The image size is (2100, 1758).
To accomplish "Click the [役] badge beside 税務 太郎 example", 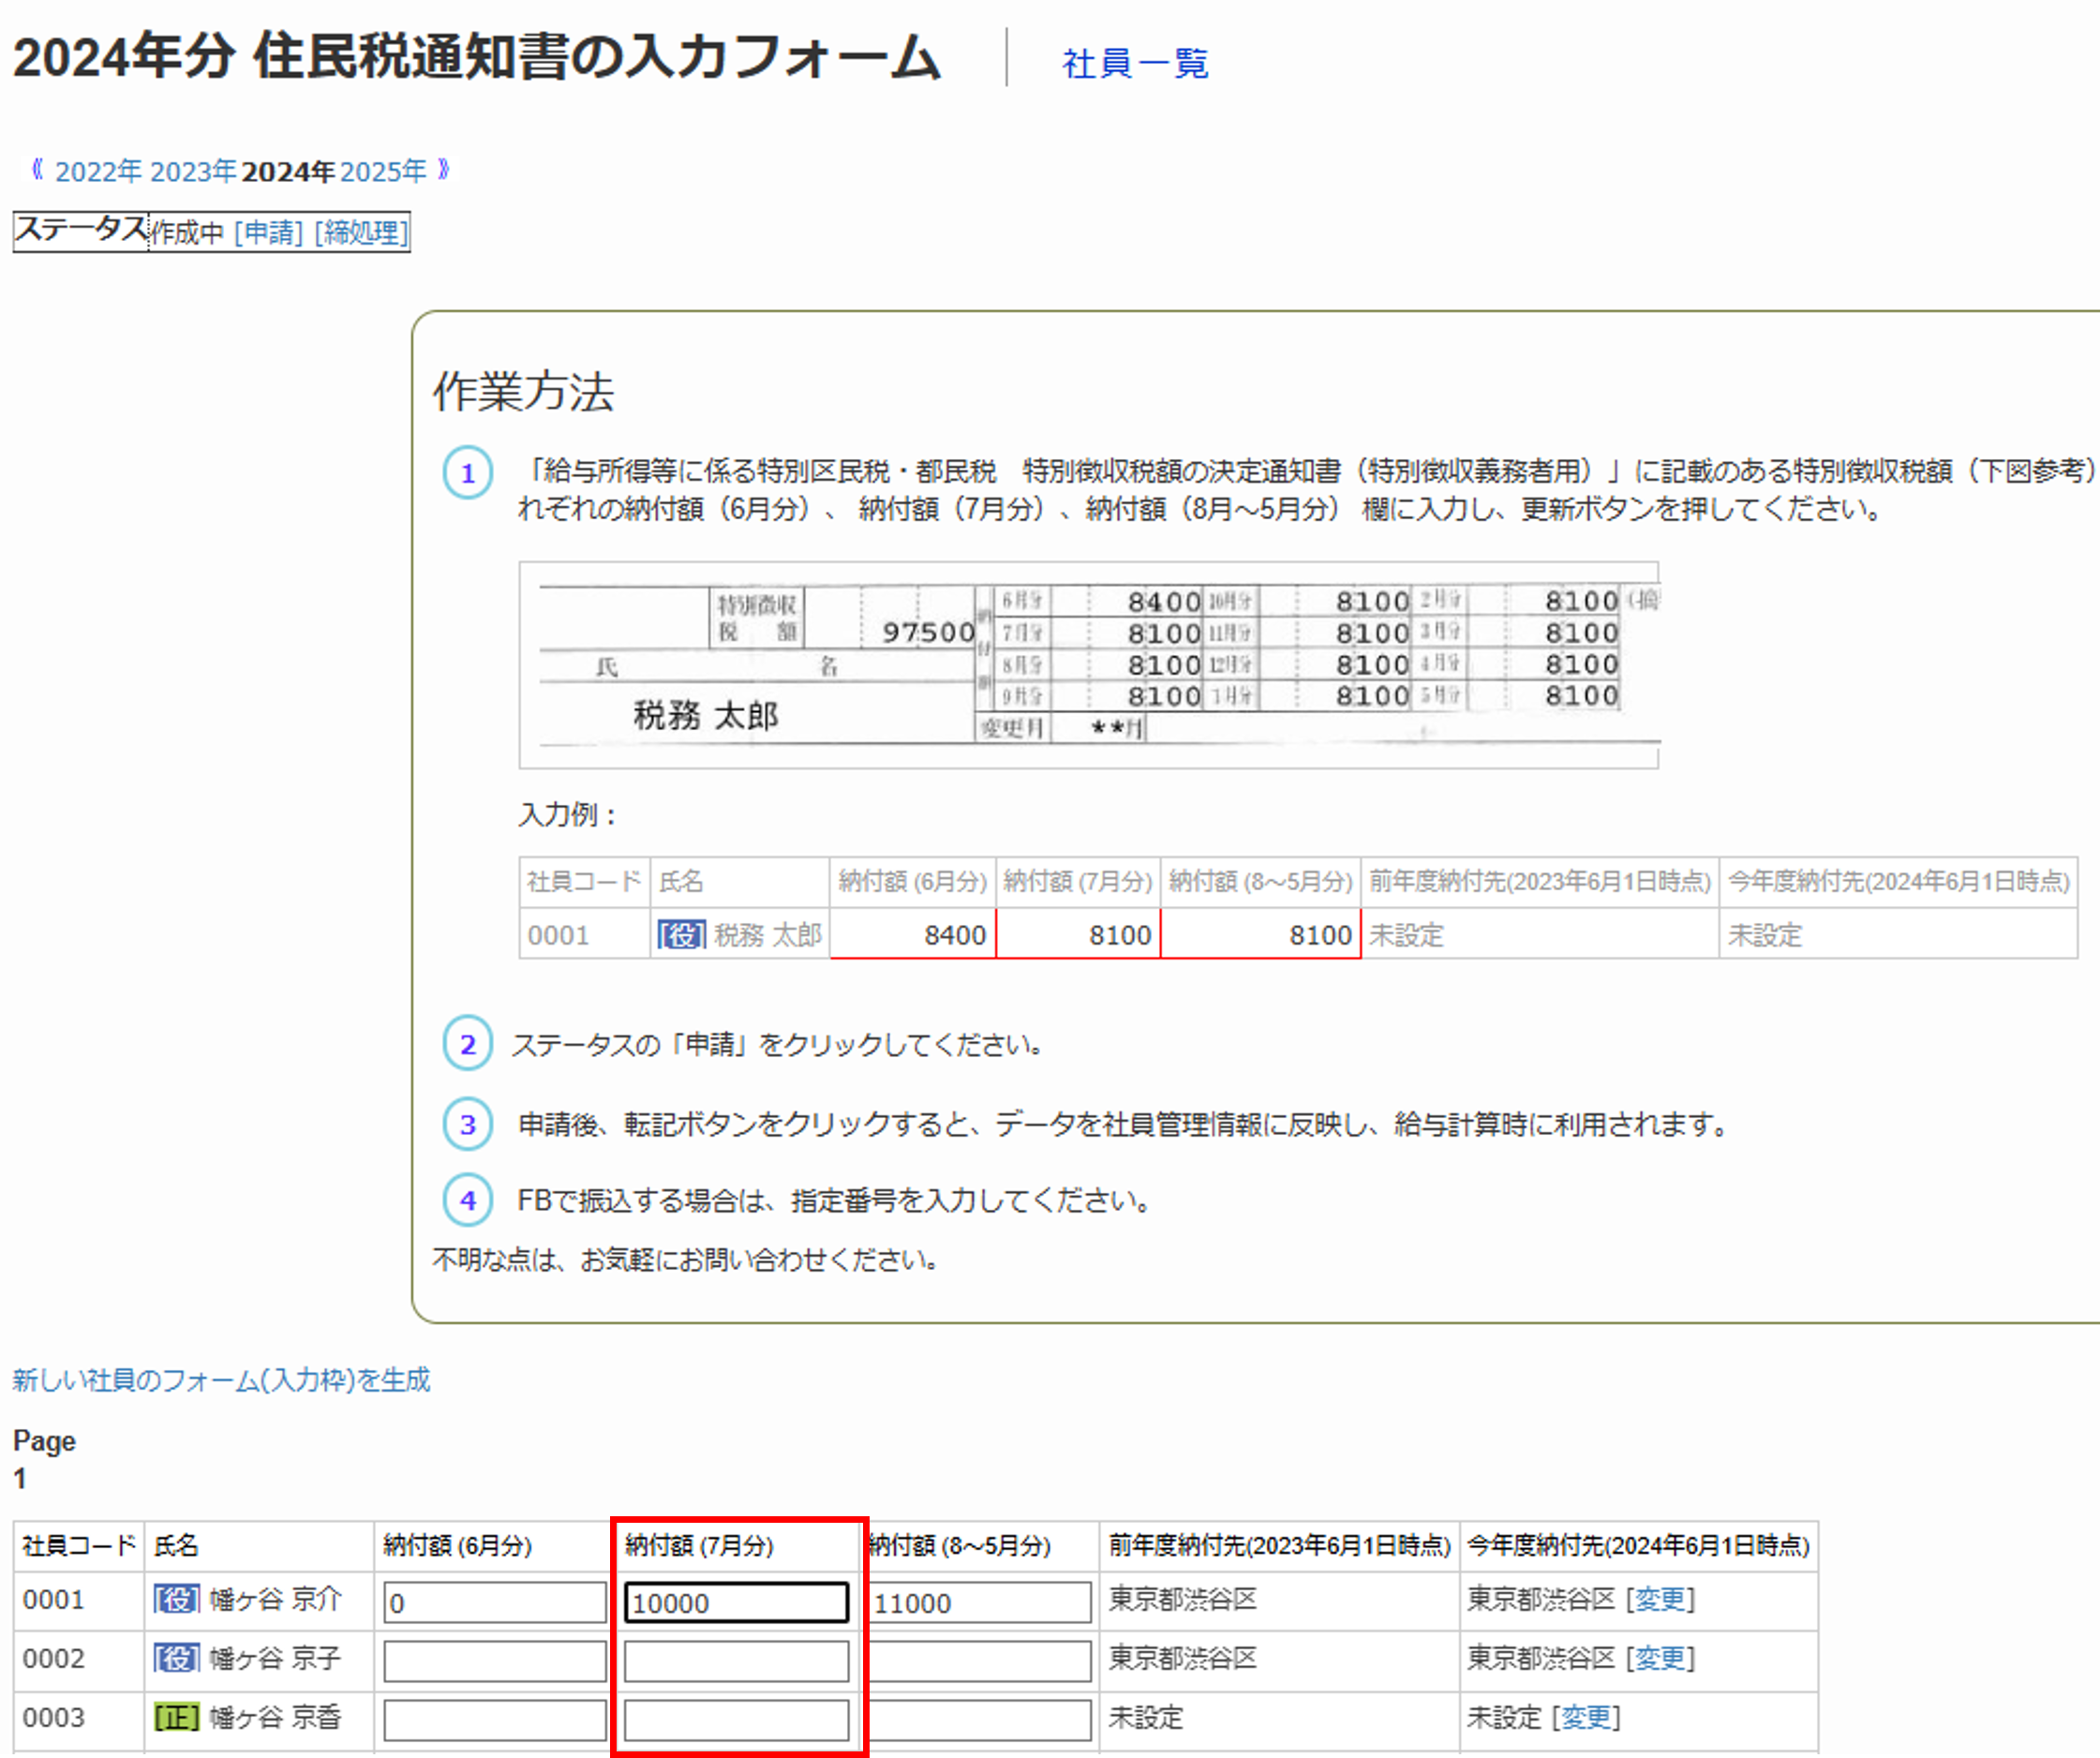I will 682,936.
